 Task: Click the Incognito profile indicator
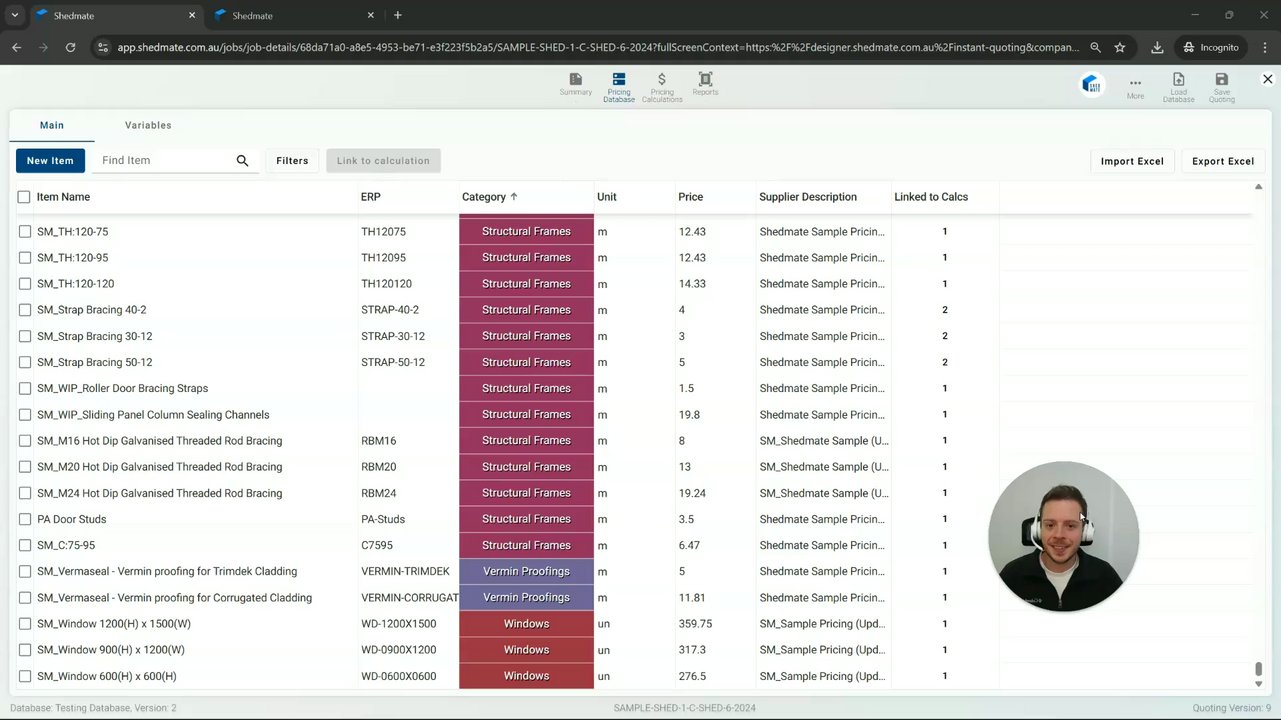click(x=1211, y=47)
